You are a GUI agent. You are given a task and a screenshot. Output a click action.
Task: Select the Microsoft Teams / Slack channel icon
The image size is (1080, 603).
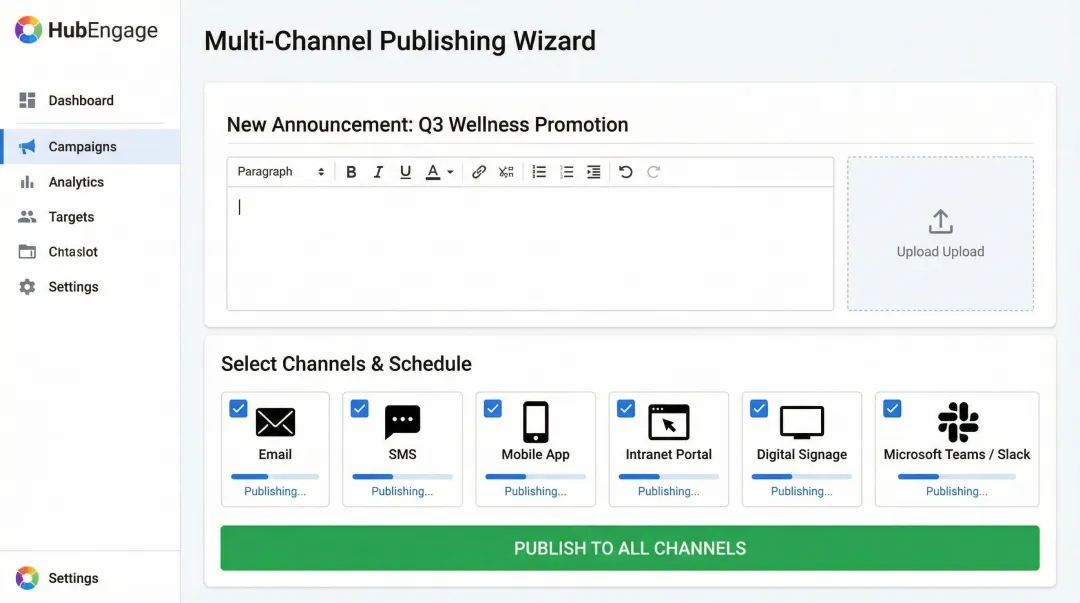(x=957, y=422)
